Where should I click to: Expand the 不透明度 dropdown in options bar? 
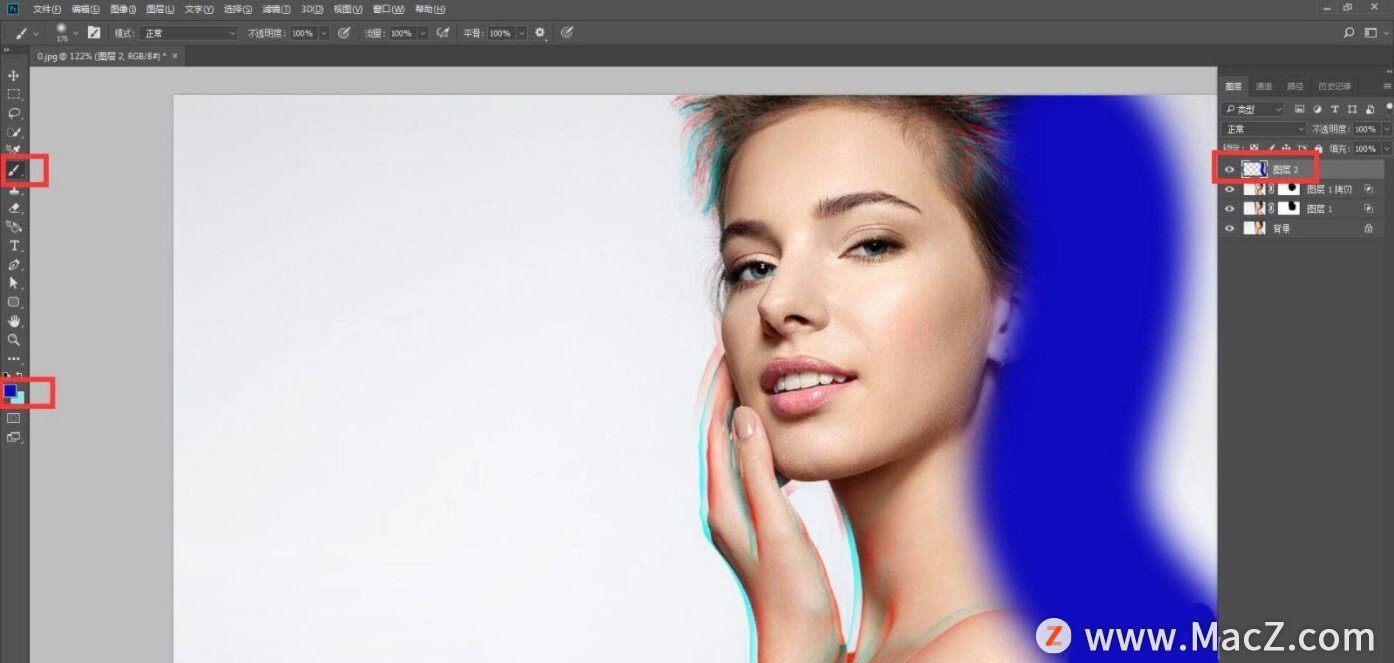(x=323, y=33)
